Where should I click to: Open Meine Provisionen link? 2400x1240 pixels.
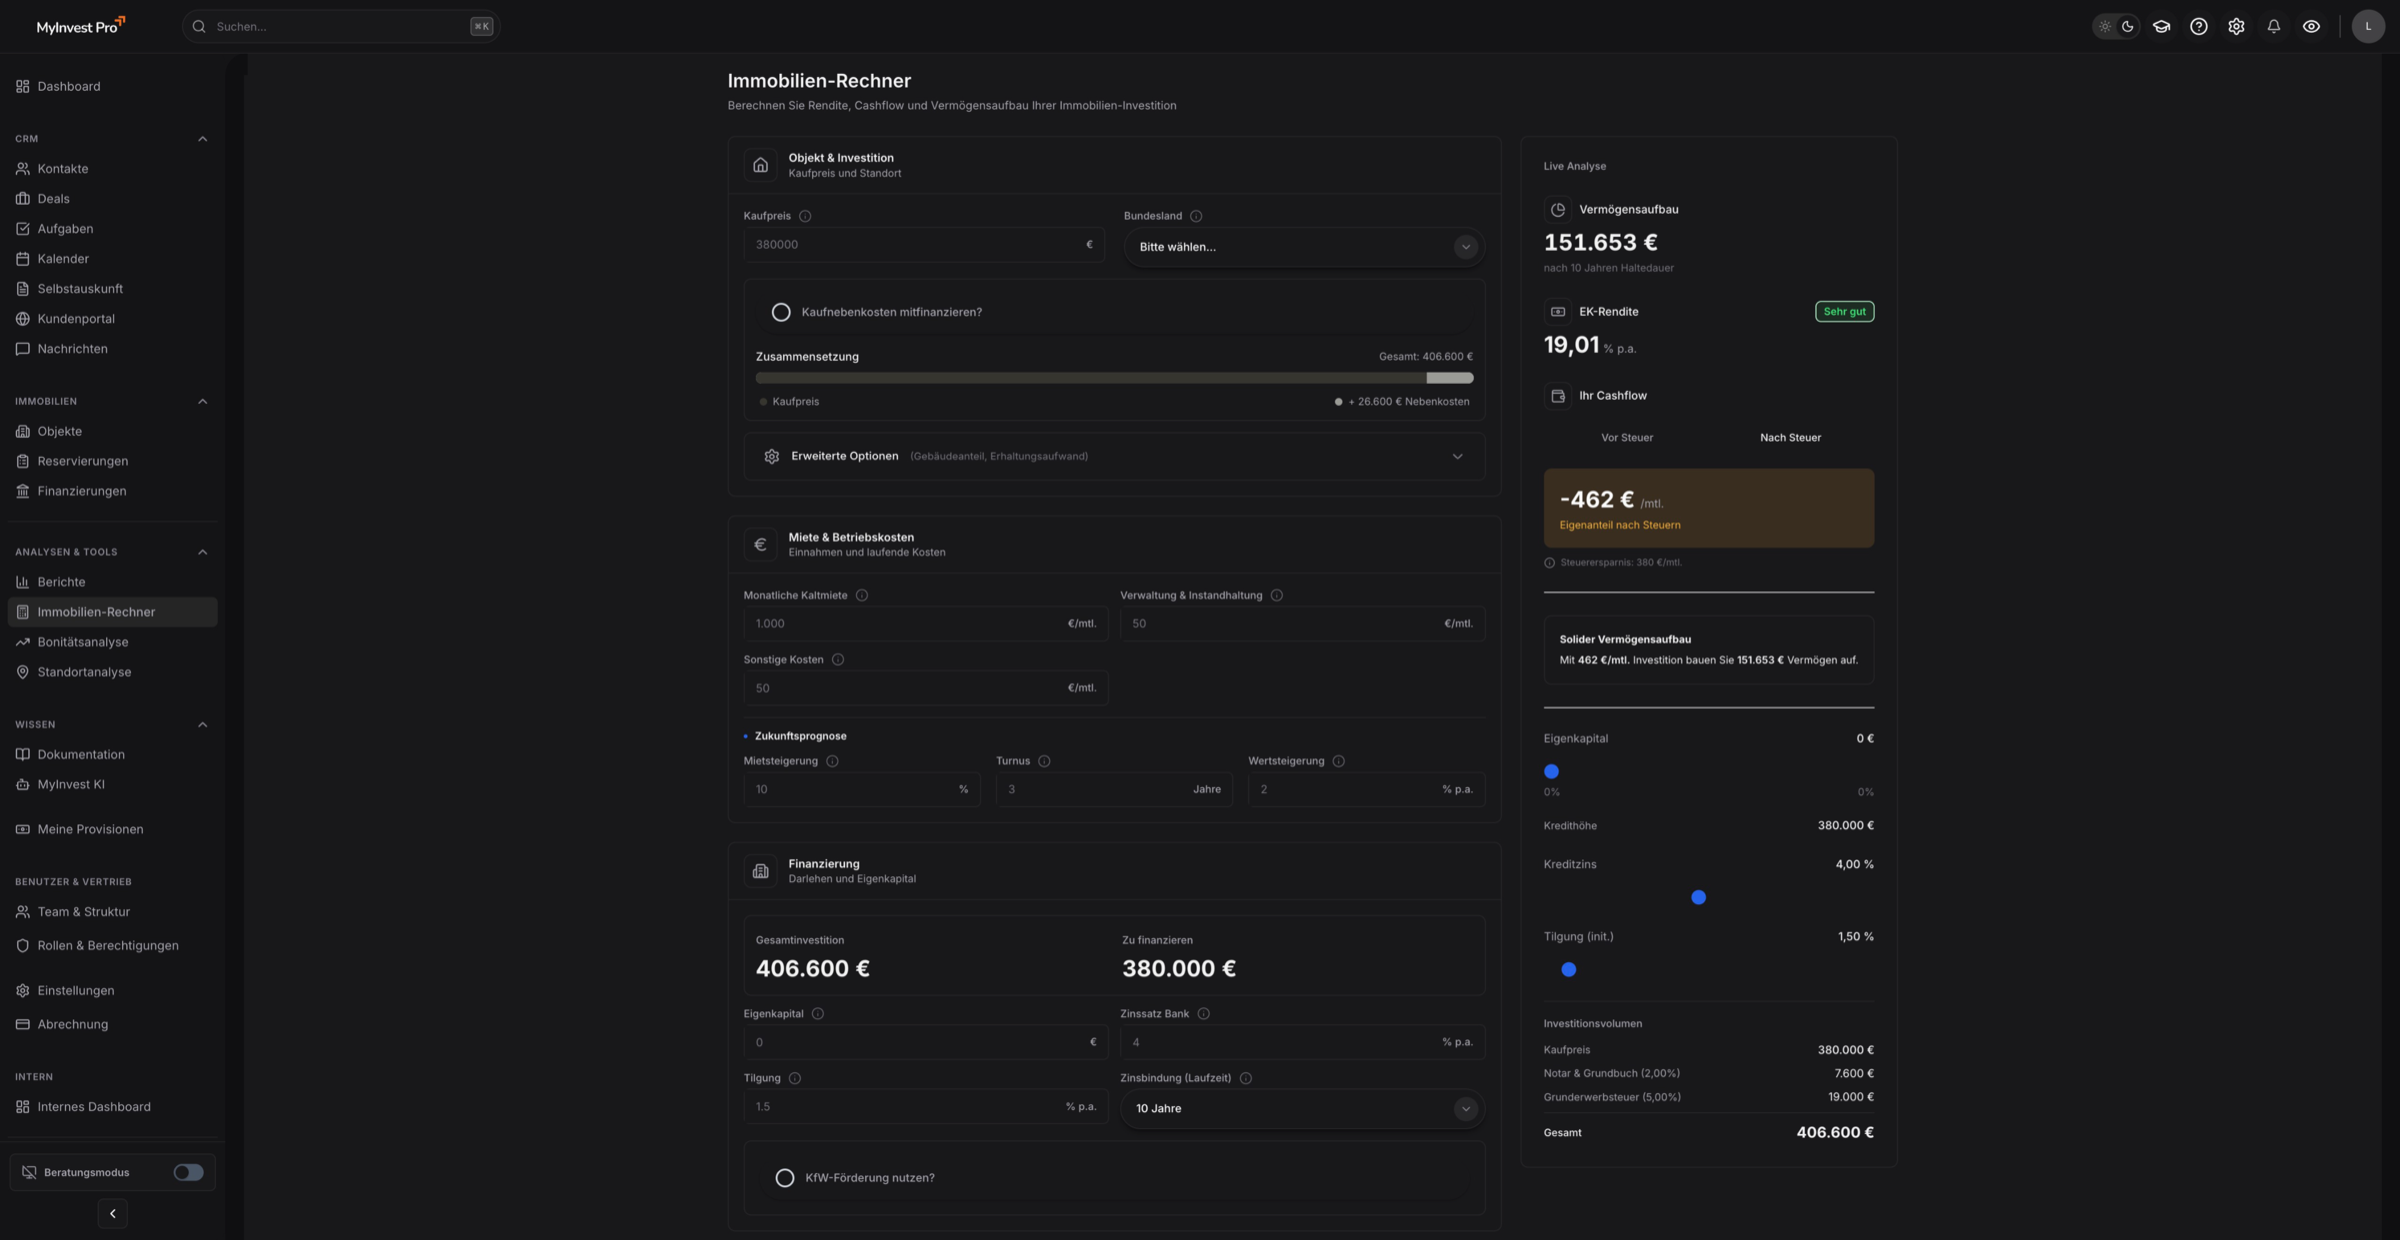click(x=90, y=829)
